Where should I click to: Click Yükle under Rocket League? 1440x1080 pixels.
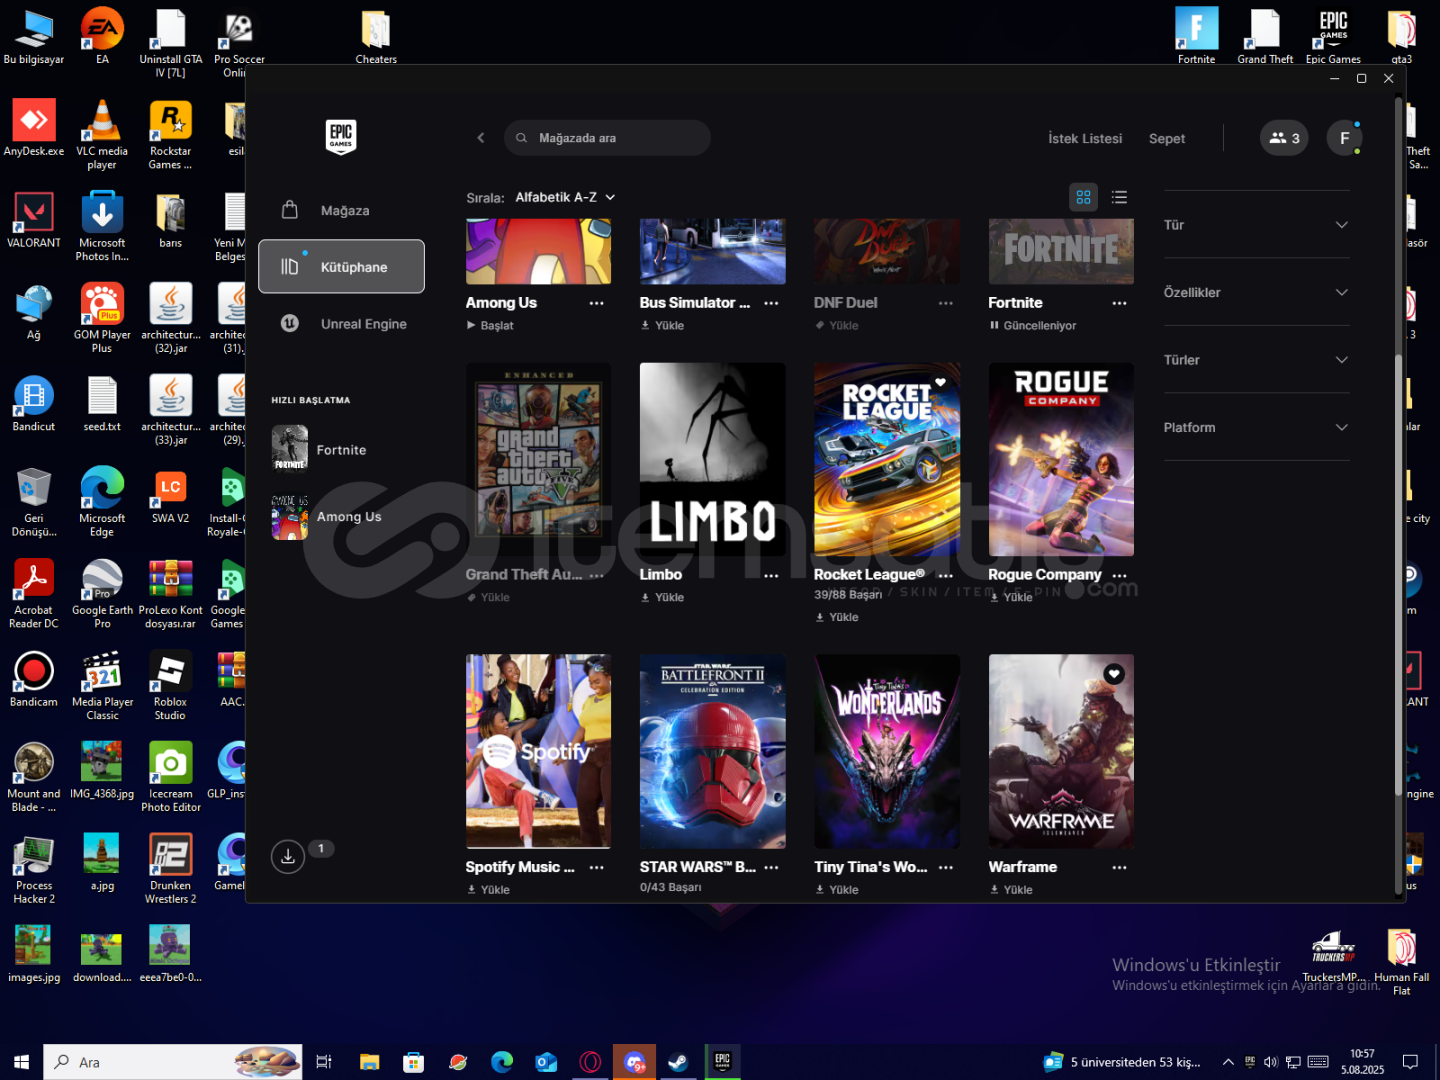click(837, 617)
